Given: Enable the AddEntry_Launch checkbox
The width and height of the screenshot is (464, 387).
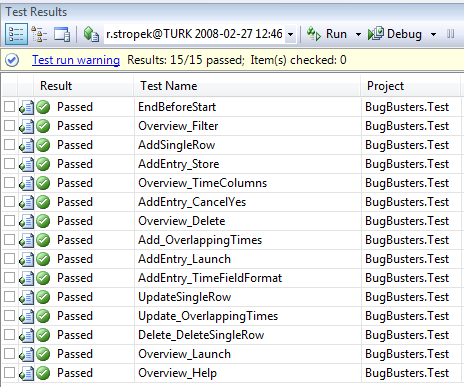Looking at the screenshot, I should [x=9, y=259].
